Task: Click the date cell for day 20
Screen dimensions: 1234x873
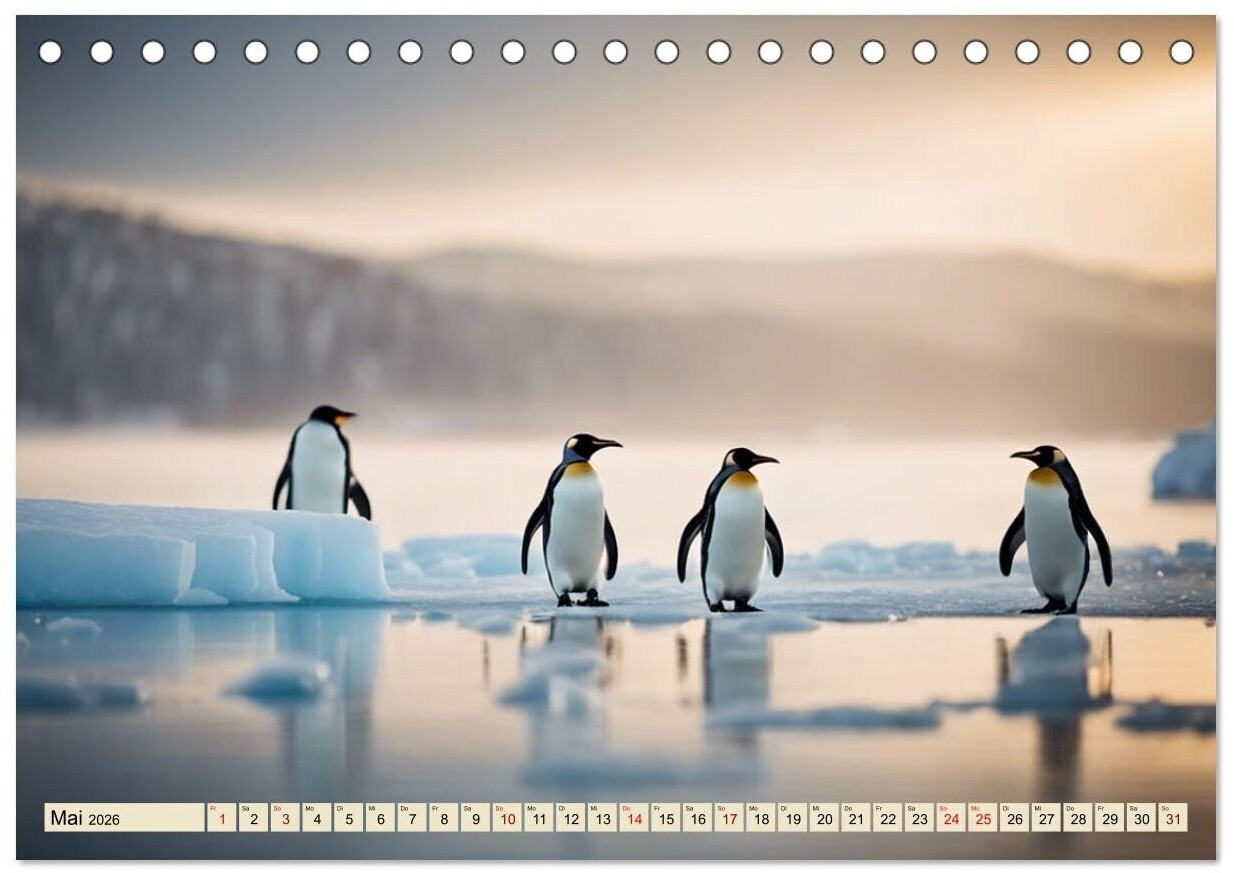Action: point(824,818)
